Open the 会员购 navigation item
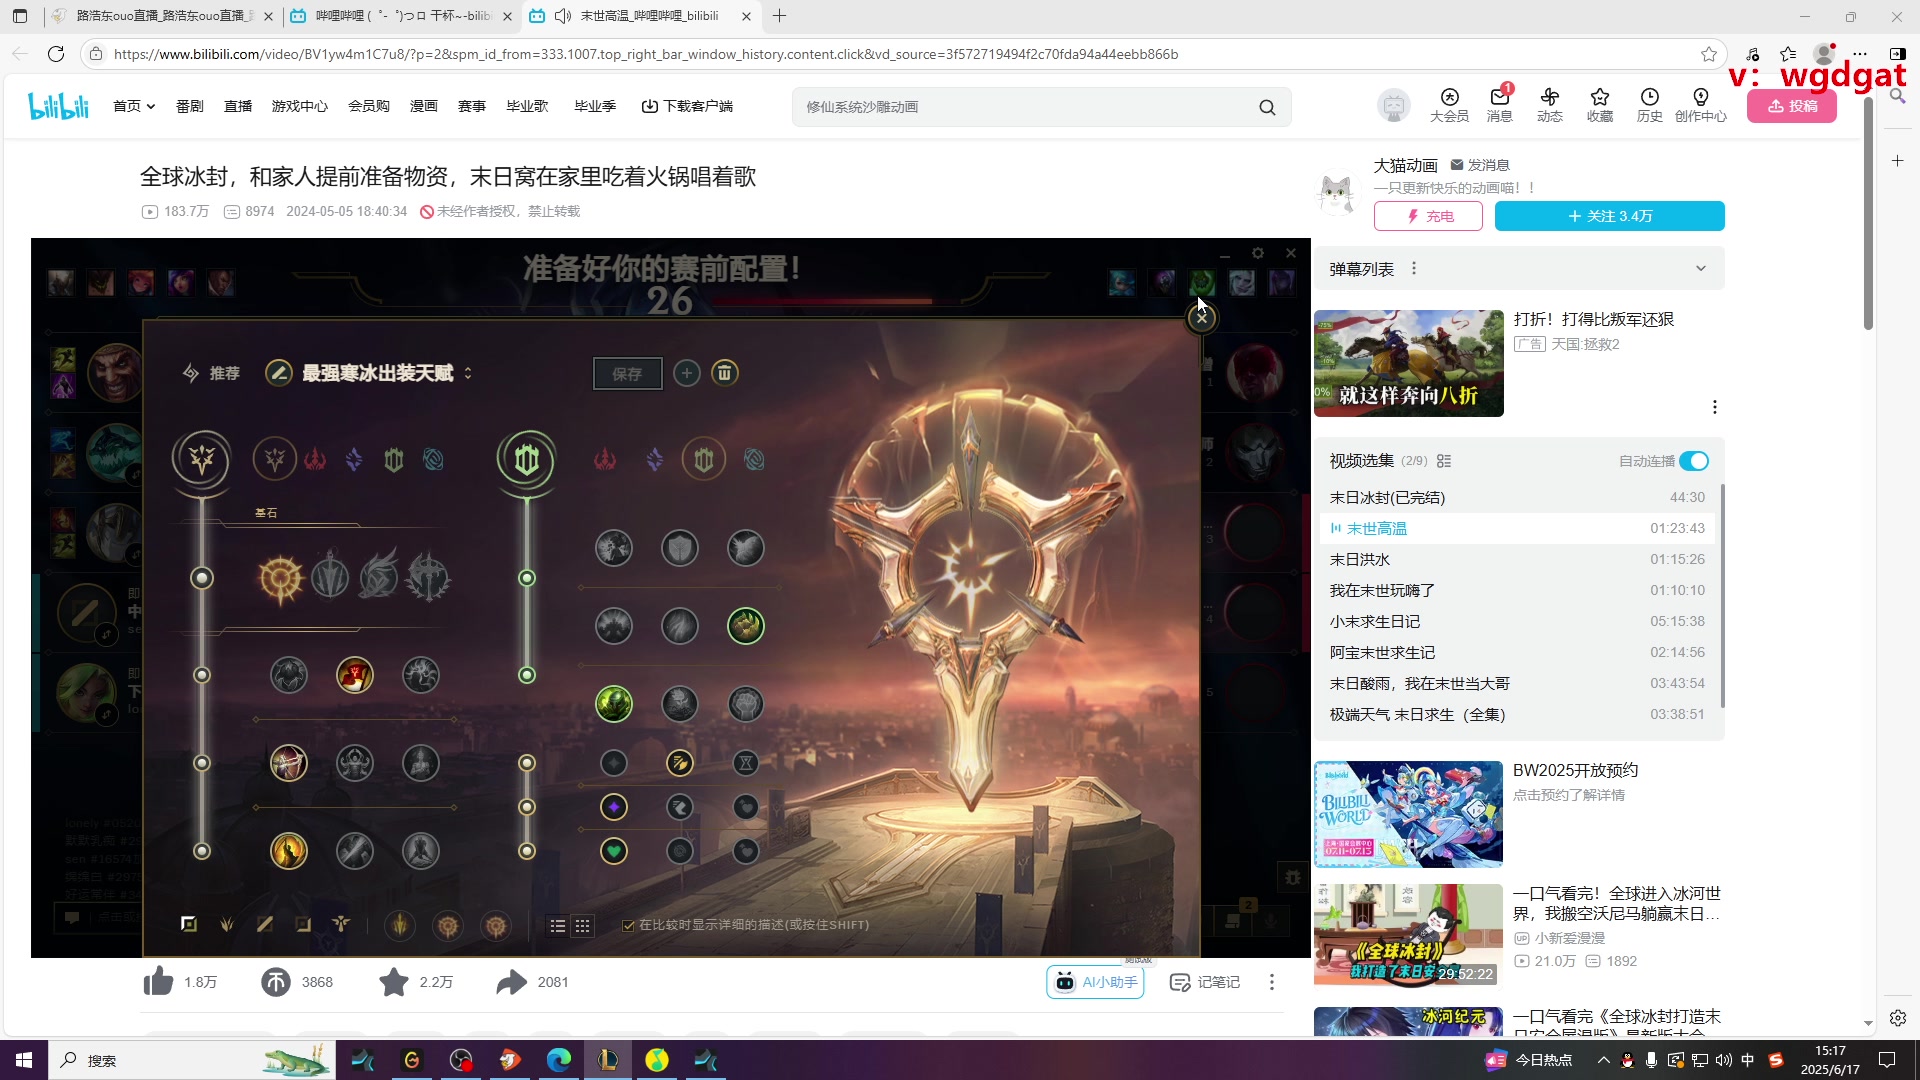Viewport: 1920px width, 1080px height. [368, 106]
